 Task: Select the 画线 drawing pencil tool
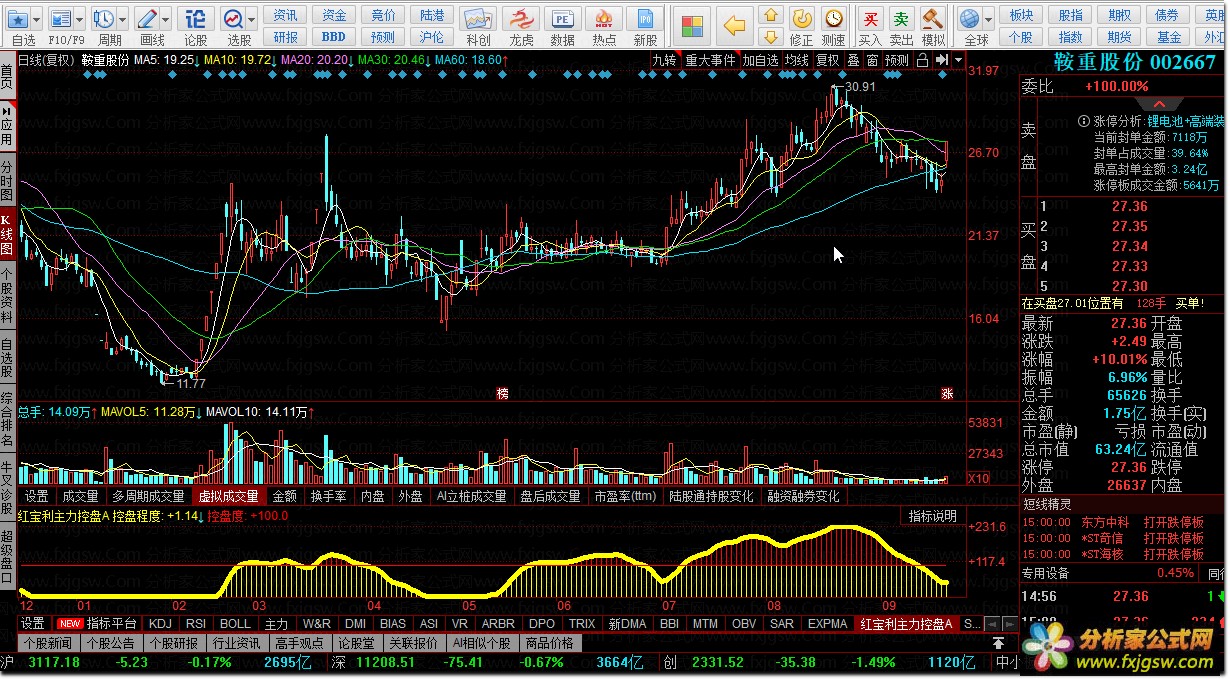point(147,17)
